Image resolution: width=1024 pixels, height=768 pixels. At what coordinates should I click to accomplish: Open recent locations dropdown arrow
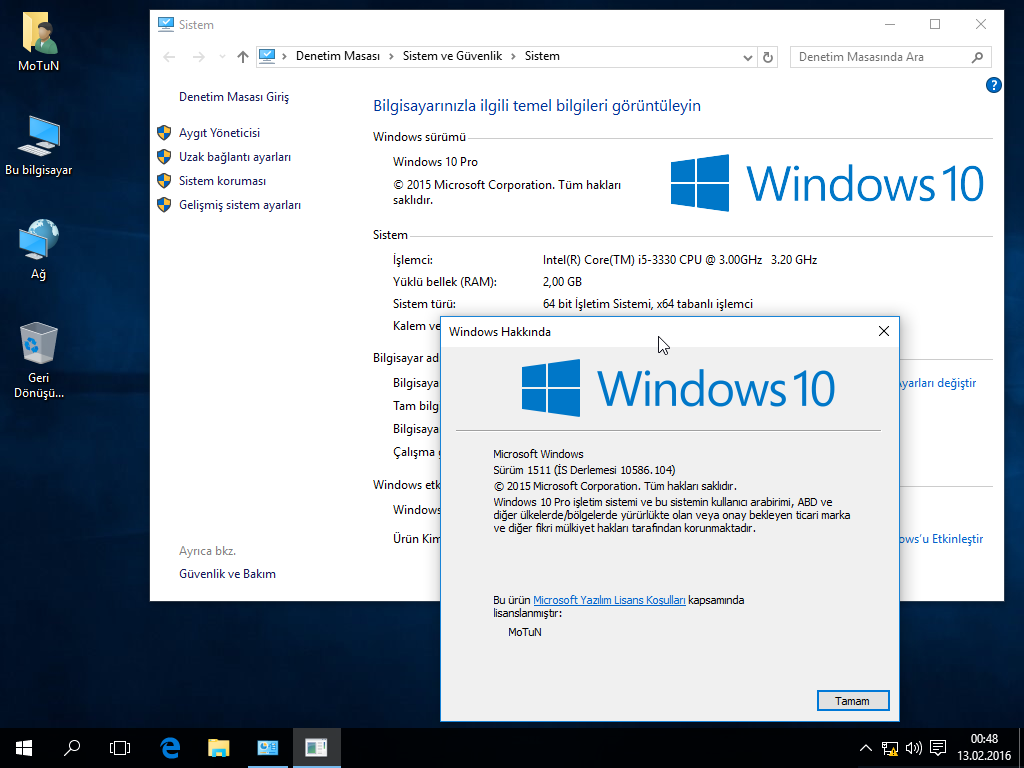pyautogui.click(x=222, y=57)
